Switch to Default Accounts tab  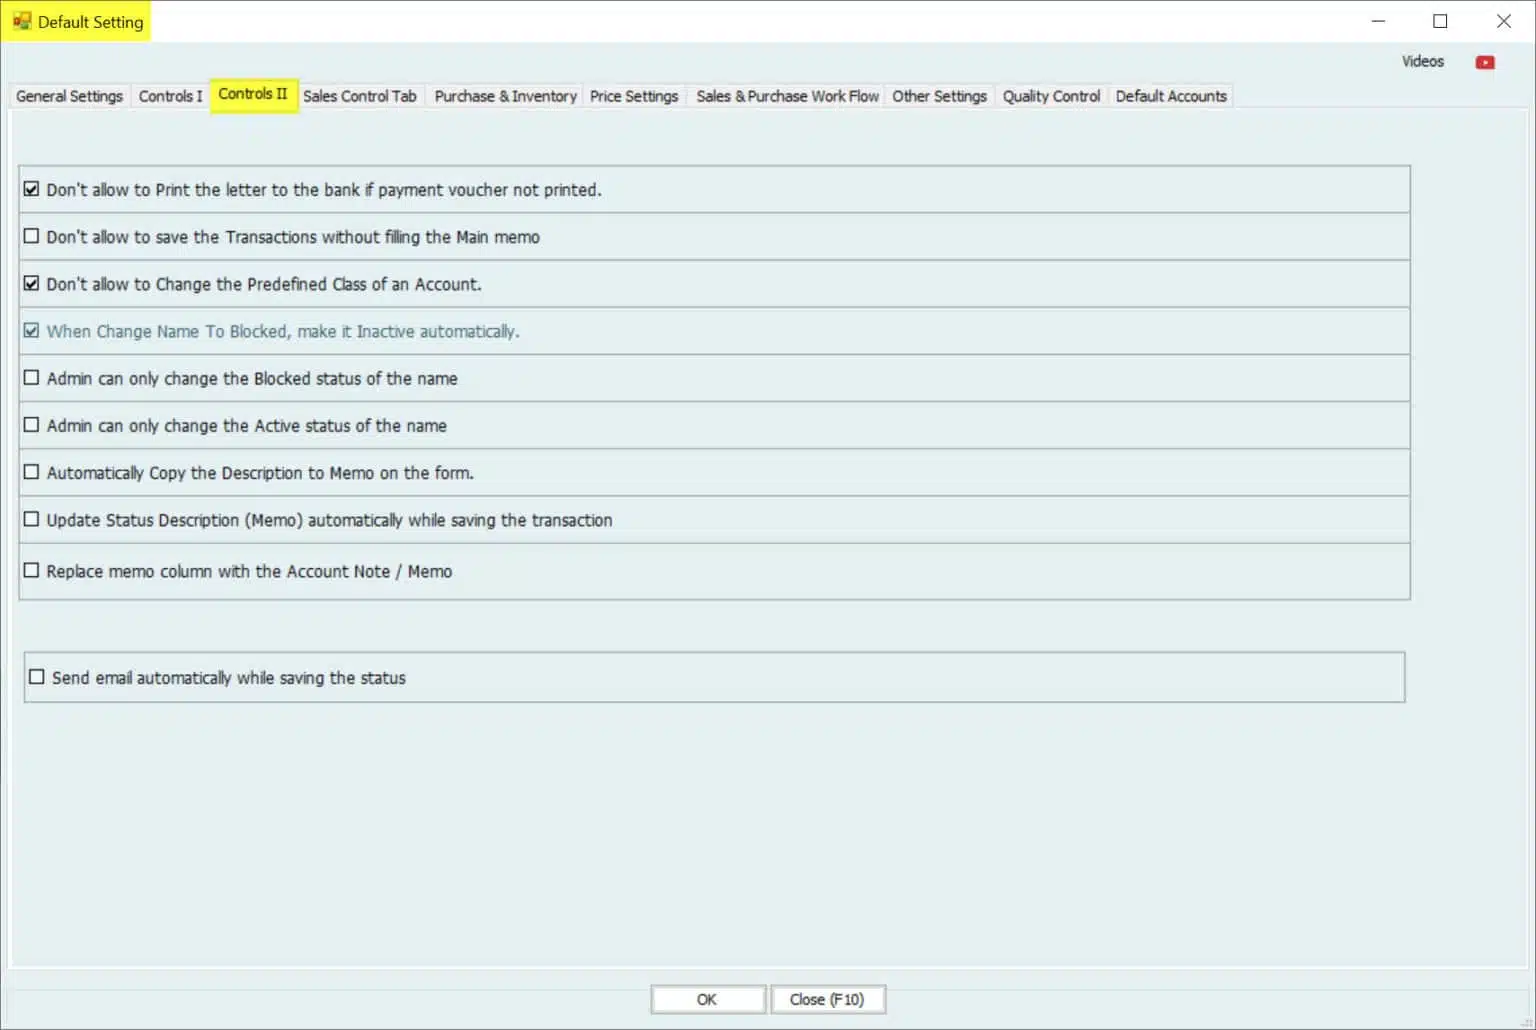click(1171, 96)
